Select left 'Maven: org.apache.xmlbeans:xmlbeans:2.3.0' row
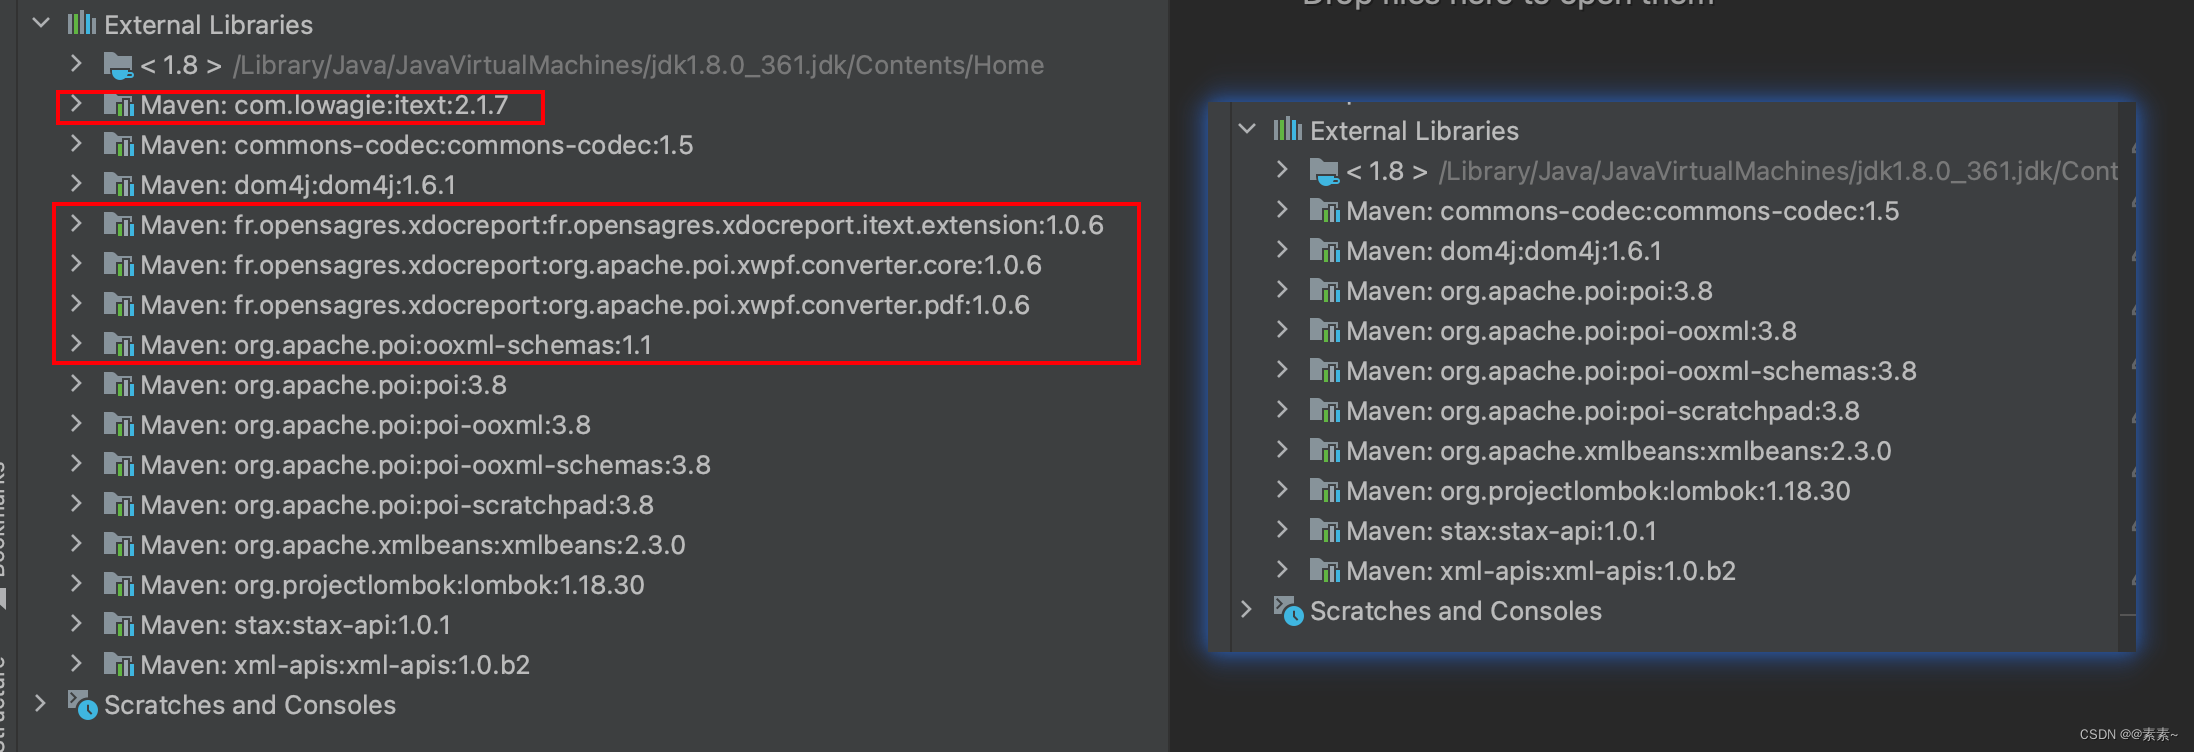The height and width of the screenshot is (752, 2194). [x=413, y=544]
